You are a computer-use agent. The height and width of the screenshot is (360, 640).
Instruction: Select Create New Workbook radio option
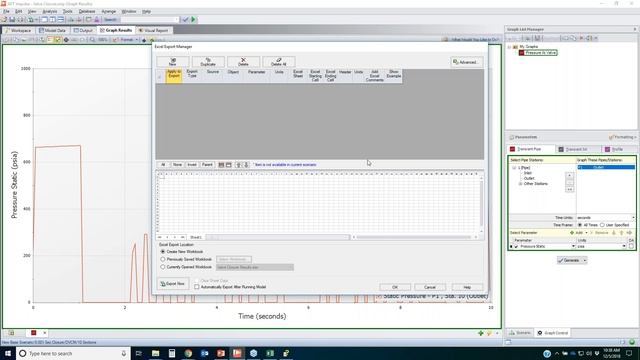(x=163, y=252)
